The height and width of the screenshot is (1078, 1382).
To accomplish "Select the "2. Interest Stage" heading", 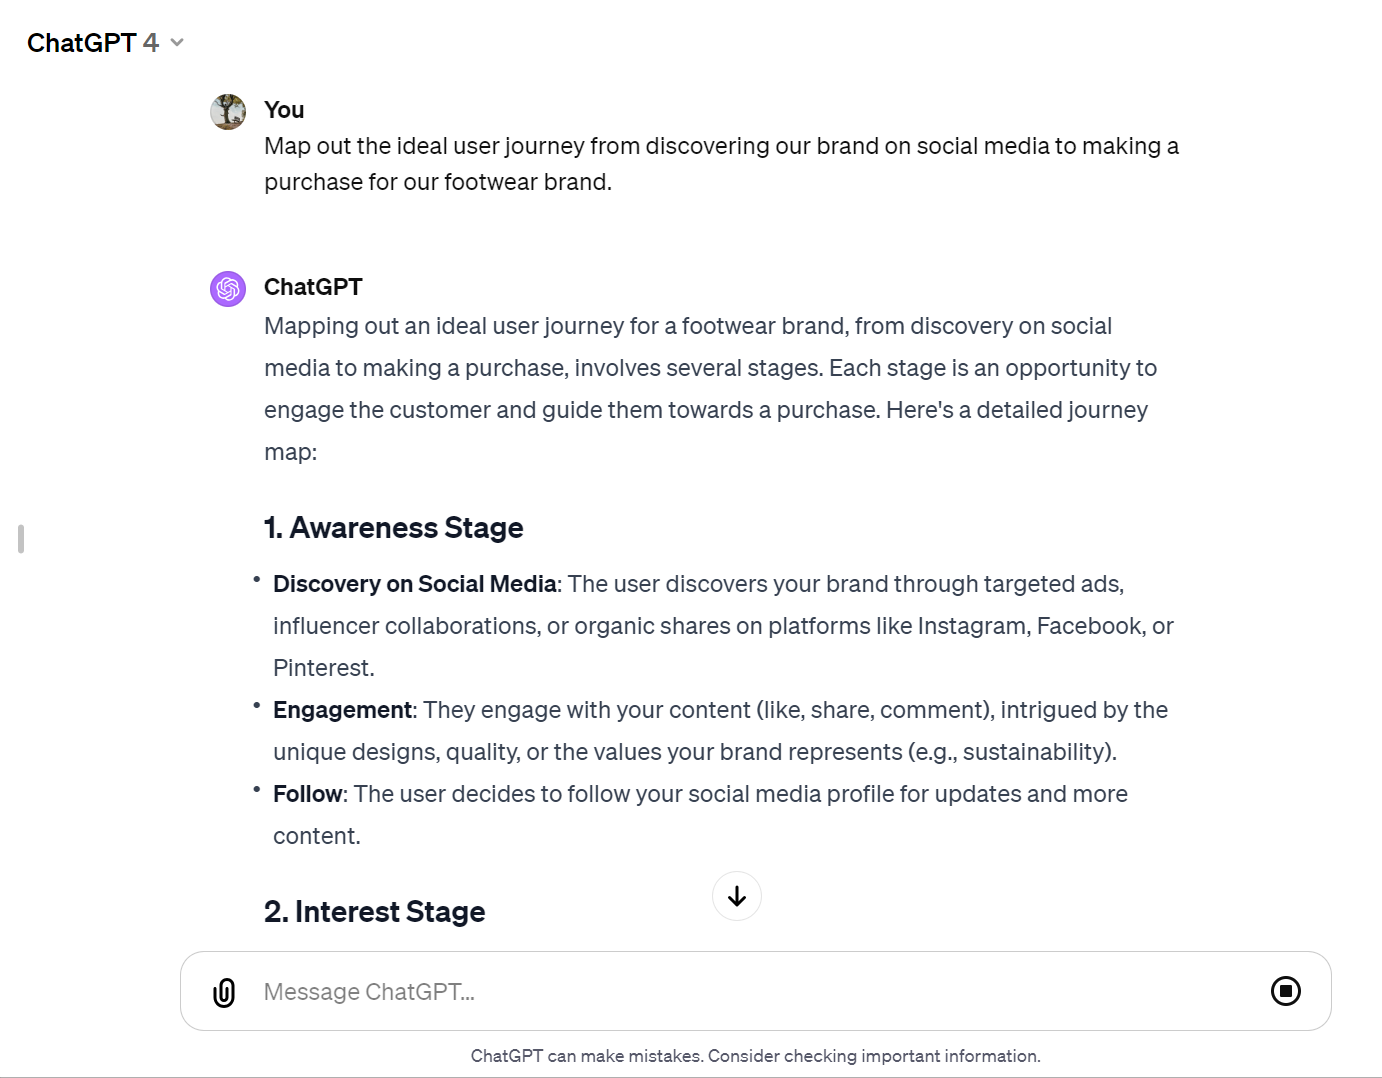I will tap(375, 912).
